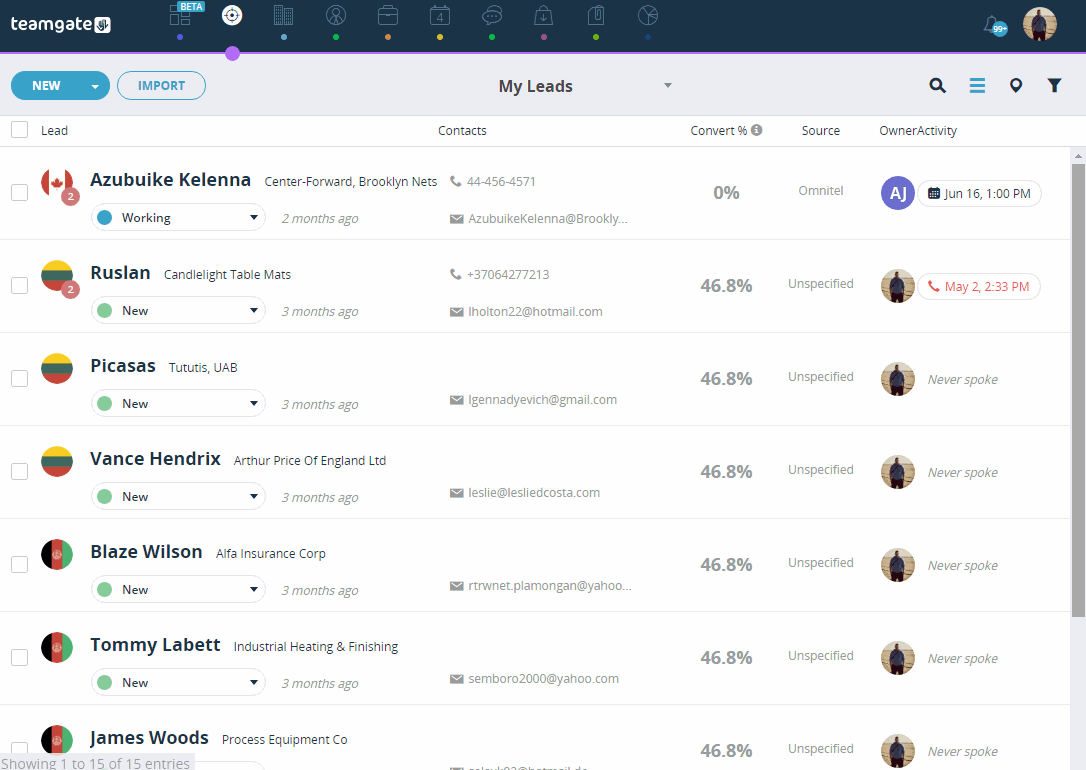Open the Conversations chat bubble icon
The image size is (1086, 770).
tap(492, 15)
